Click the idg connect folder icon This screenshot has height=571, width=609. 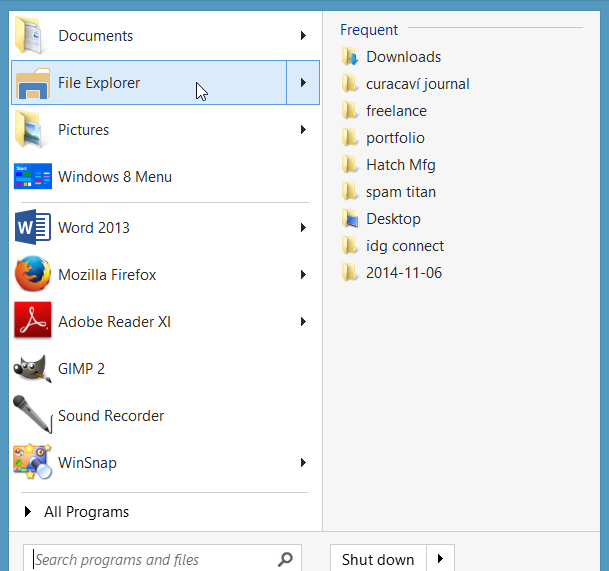(350, 245)
